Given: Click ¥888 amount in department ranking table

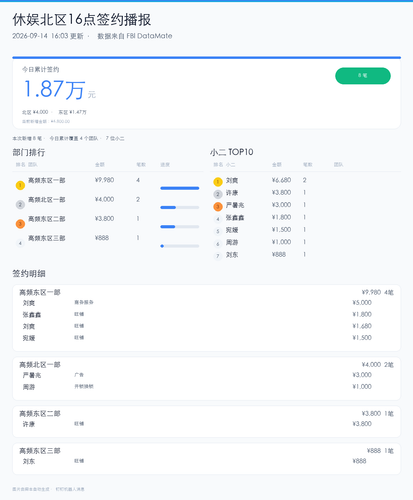Looking at the screenshot, I should (102, 238).
